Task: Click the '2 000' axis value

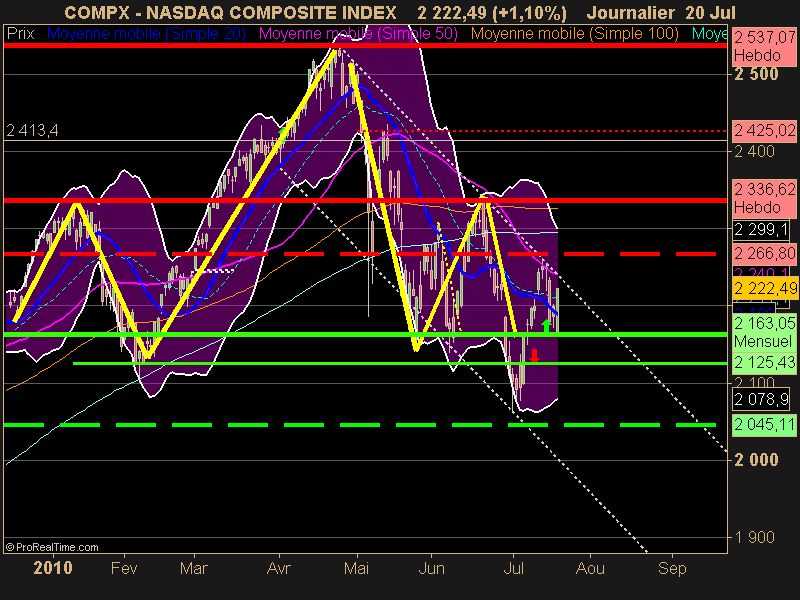Action: 756,460
